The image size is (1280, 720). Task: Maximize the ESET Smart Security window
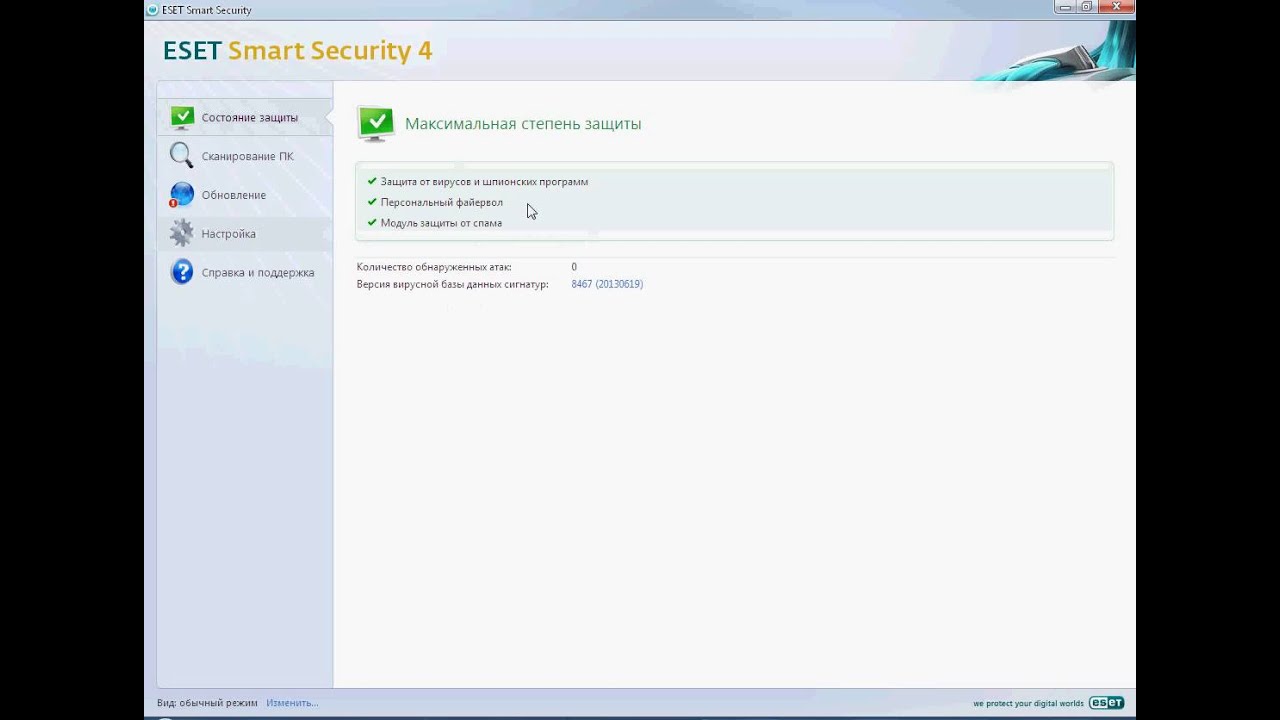(1087, 7)
